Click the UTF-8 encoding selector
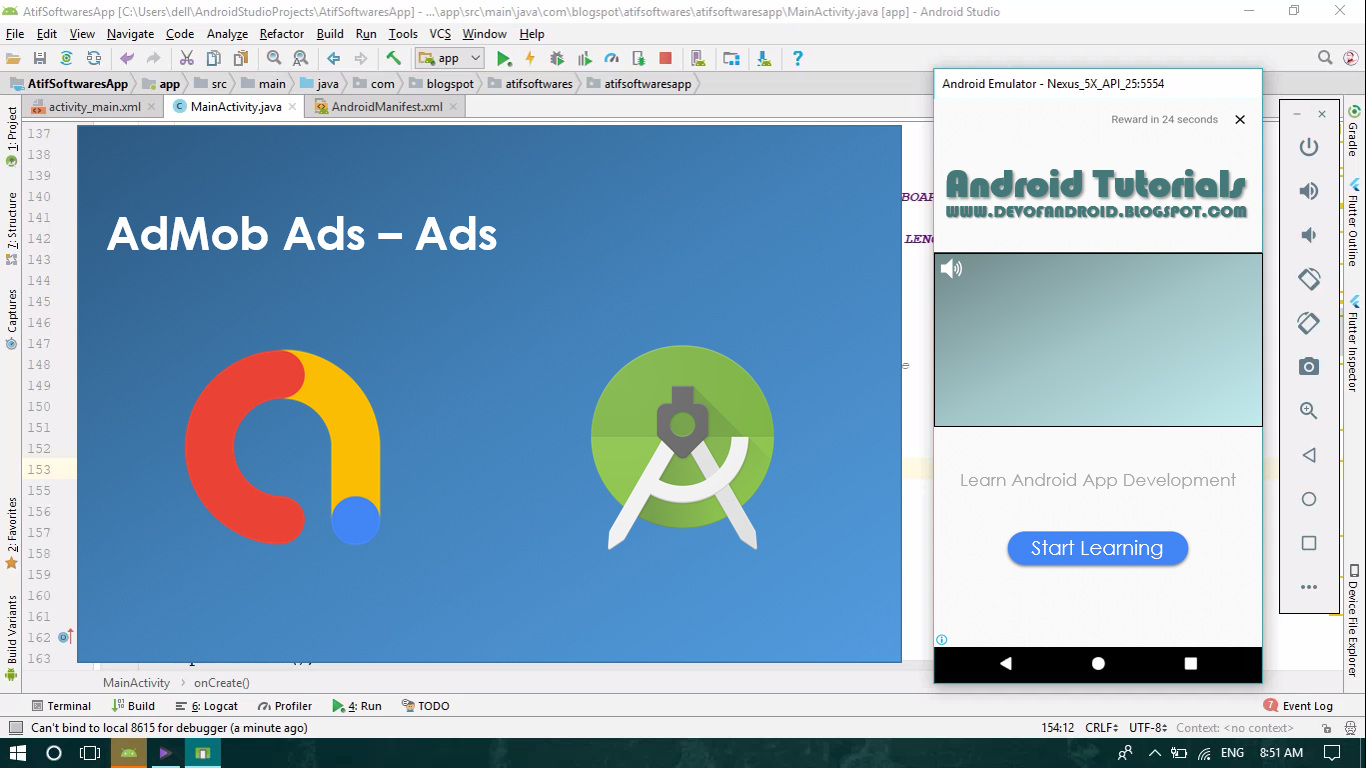This screenshot has width=1366, height=768. tap(1148, 728)
